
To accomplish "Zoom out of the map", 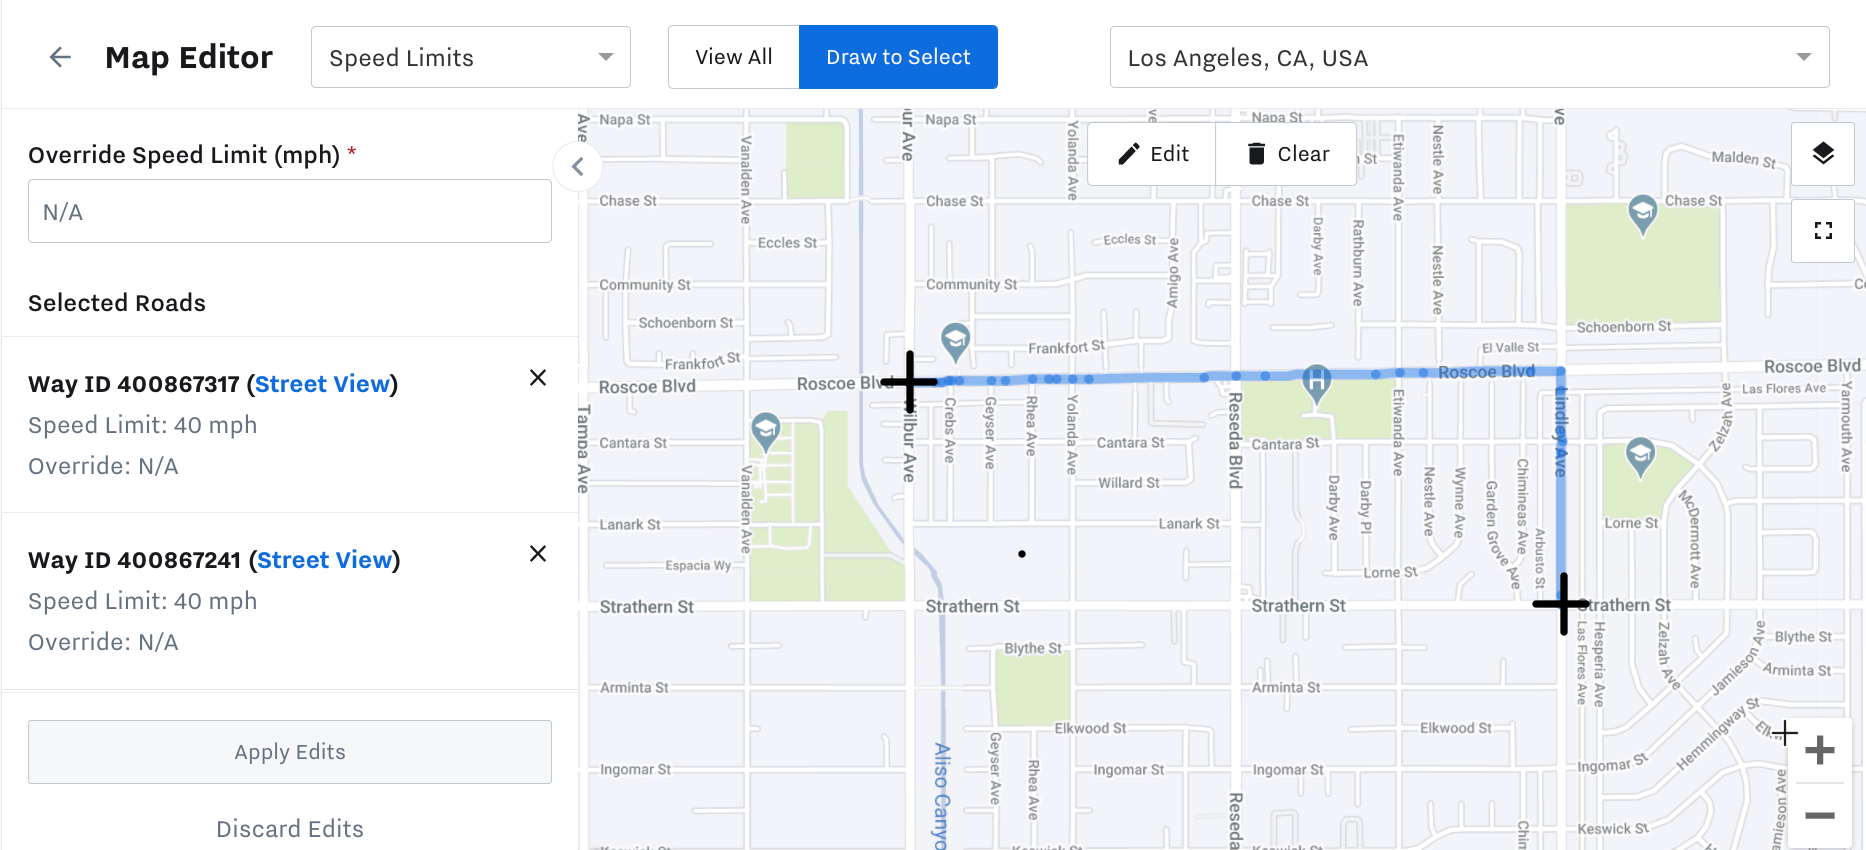I will 1820,816.
